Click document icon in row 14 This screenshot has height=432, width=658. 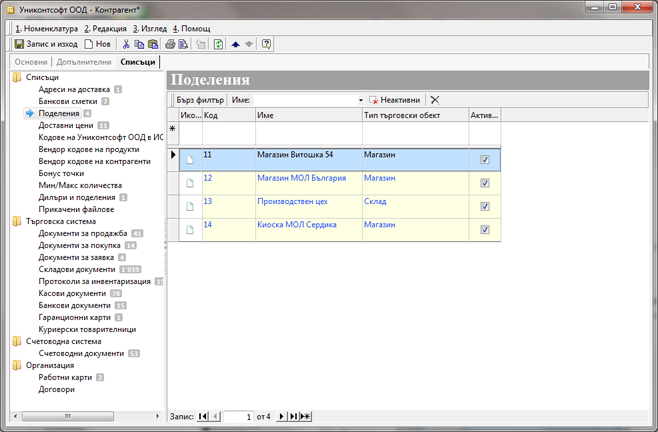(190, 230)
